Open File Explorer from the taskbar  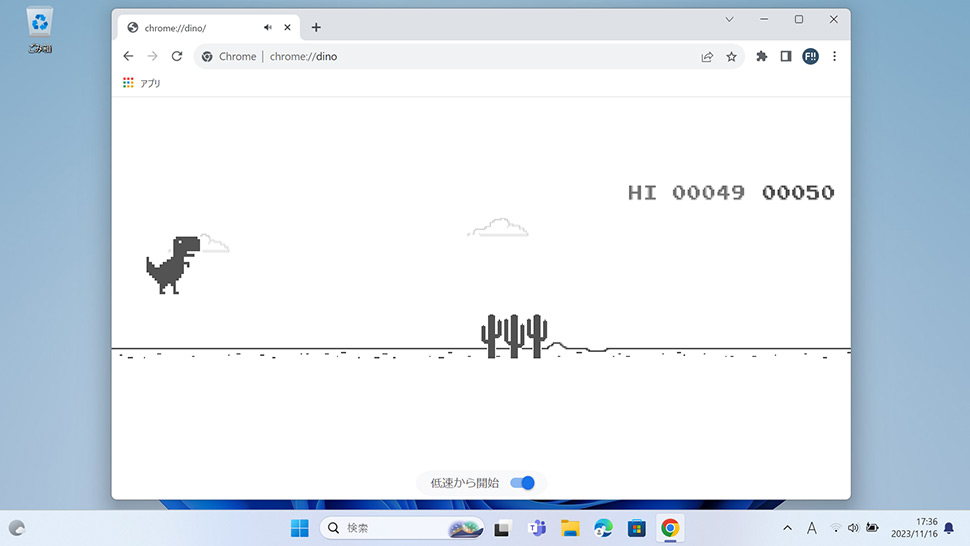click(570, 528)
